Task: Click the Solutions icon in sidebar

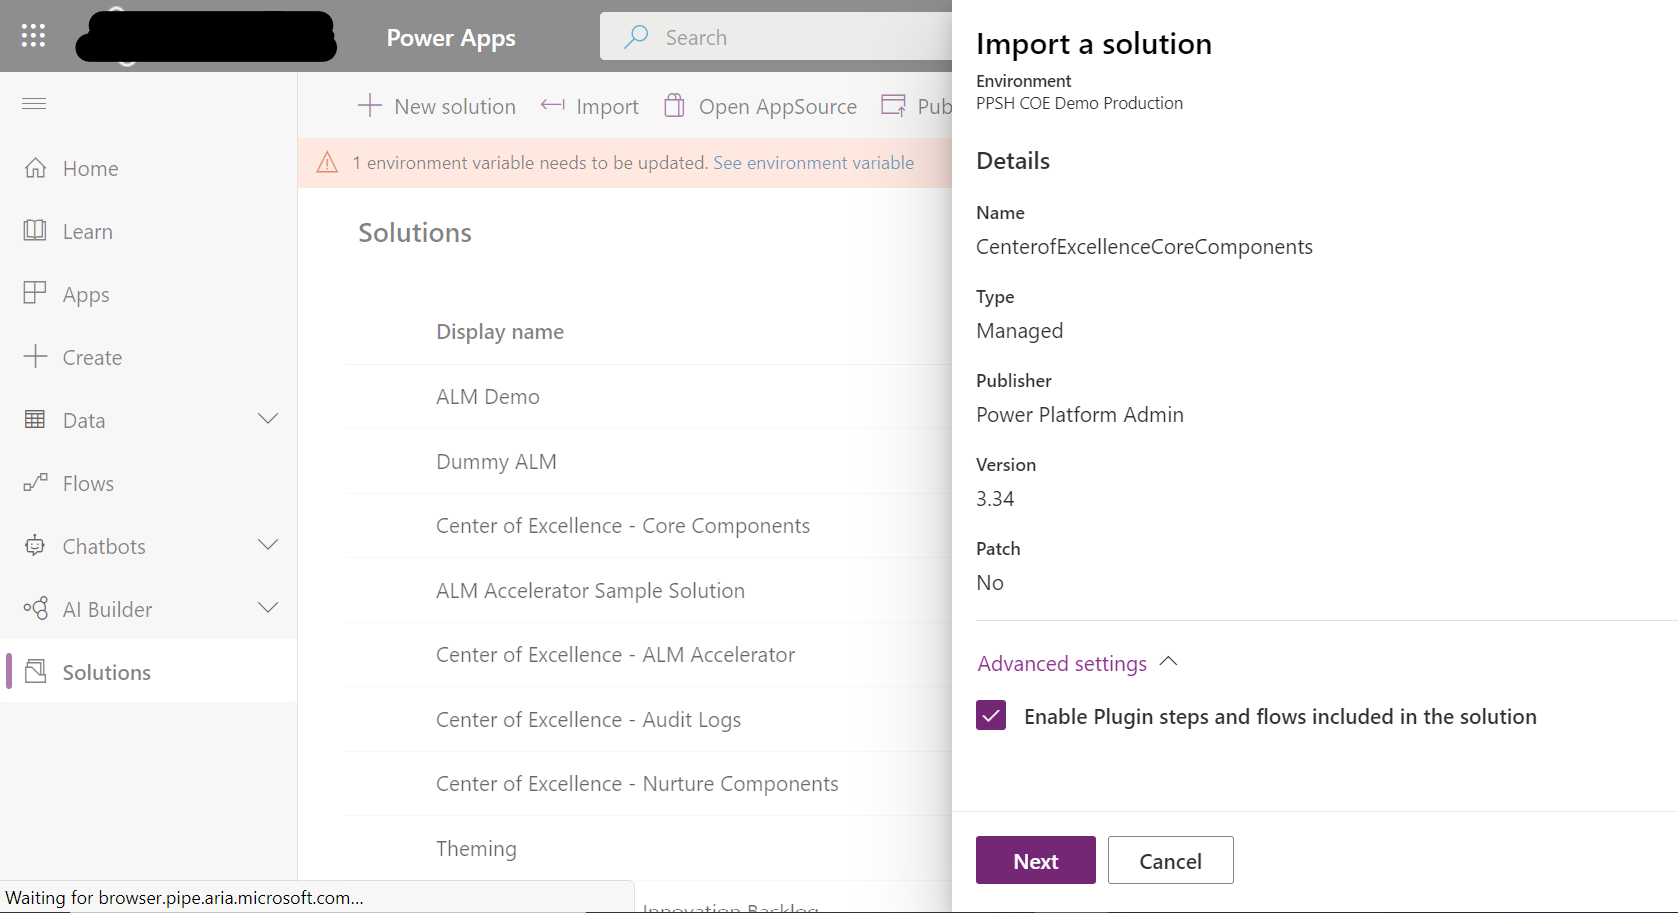Action: coord(35,671)
